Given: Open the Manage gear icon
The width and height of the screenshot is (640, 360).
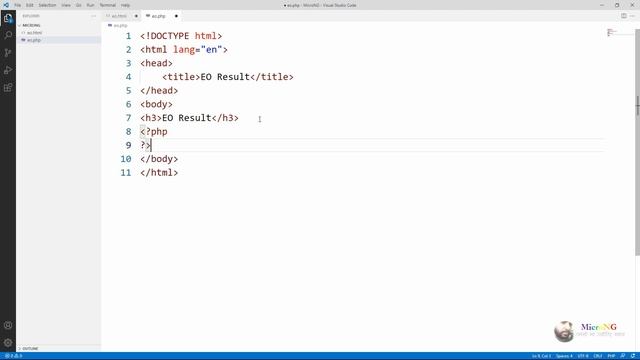Looking at the screenshot, I should pos(8,343).
